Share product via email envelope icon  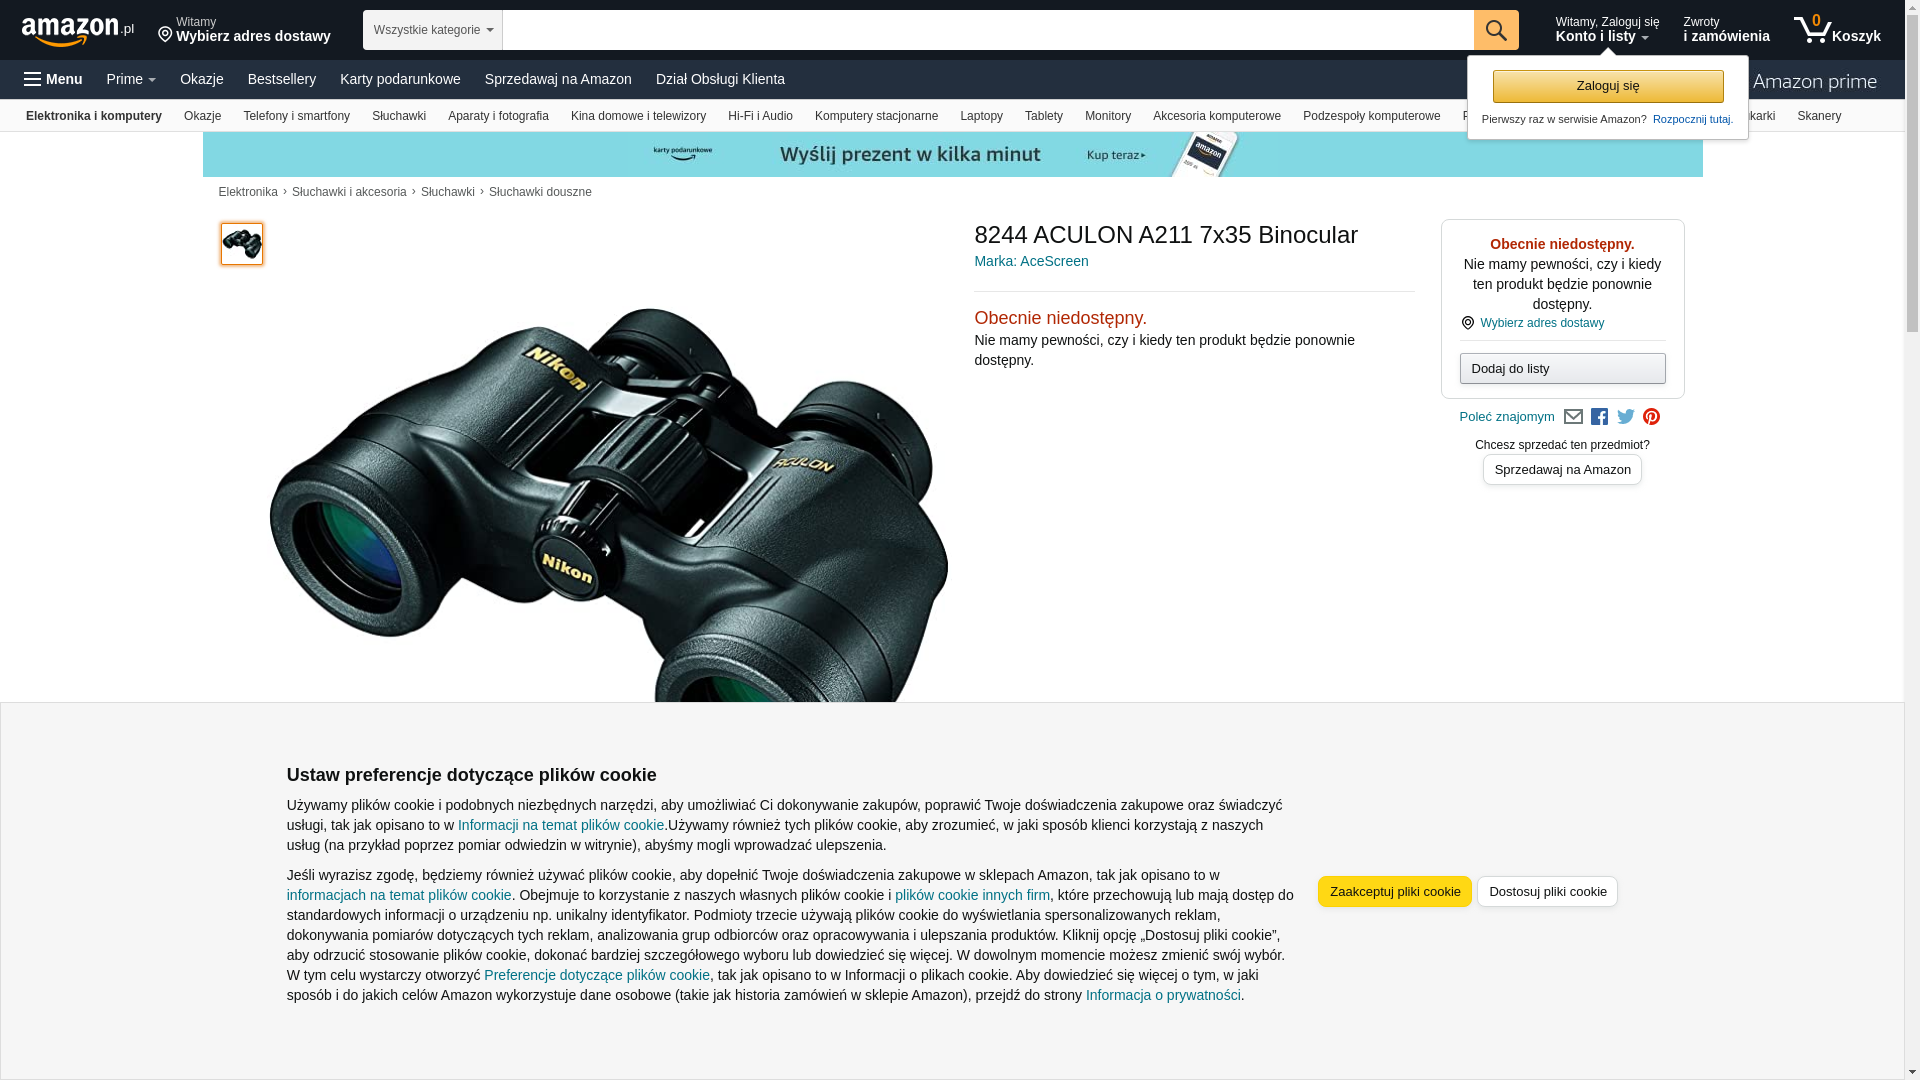(1573, 417)
